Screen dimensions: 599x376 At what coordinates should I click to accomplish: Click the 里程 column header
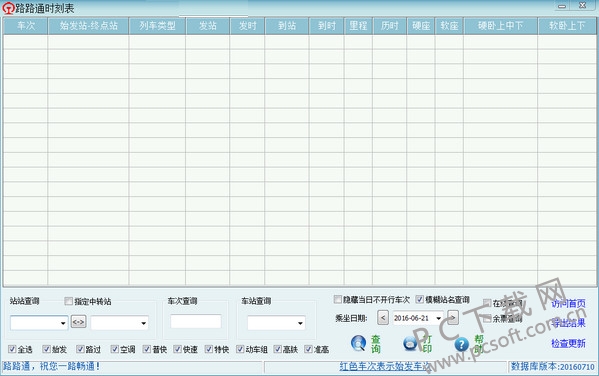pyautogui.click(x=358, y=26)
